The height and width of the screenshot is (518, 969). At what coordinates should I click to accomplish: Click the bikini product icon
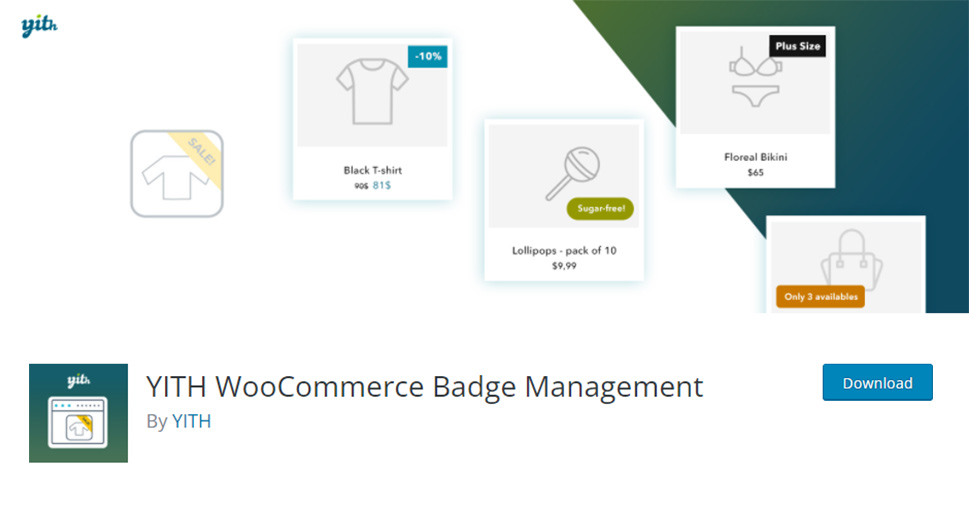click(x=755, y=77)
